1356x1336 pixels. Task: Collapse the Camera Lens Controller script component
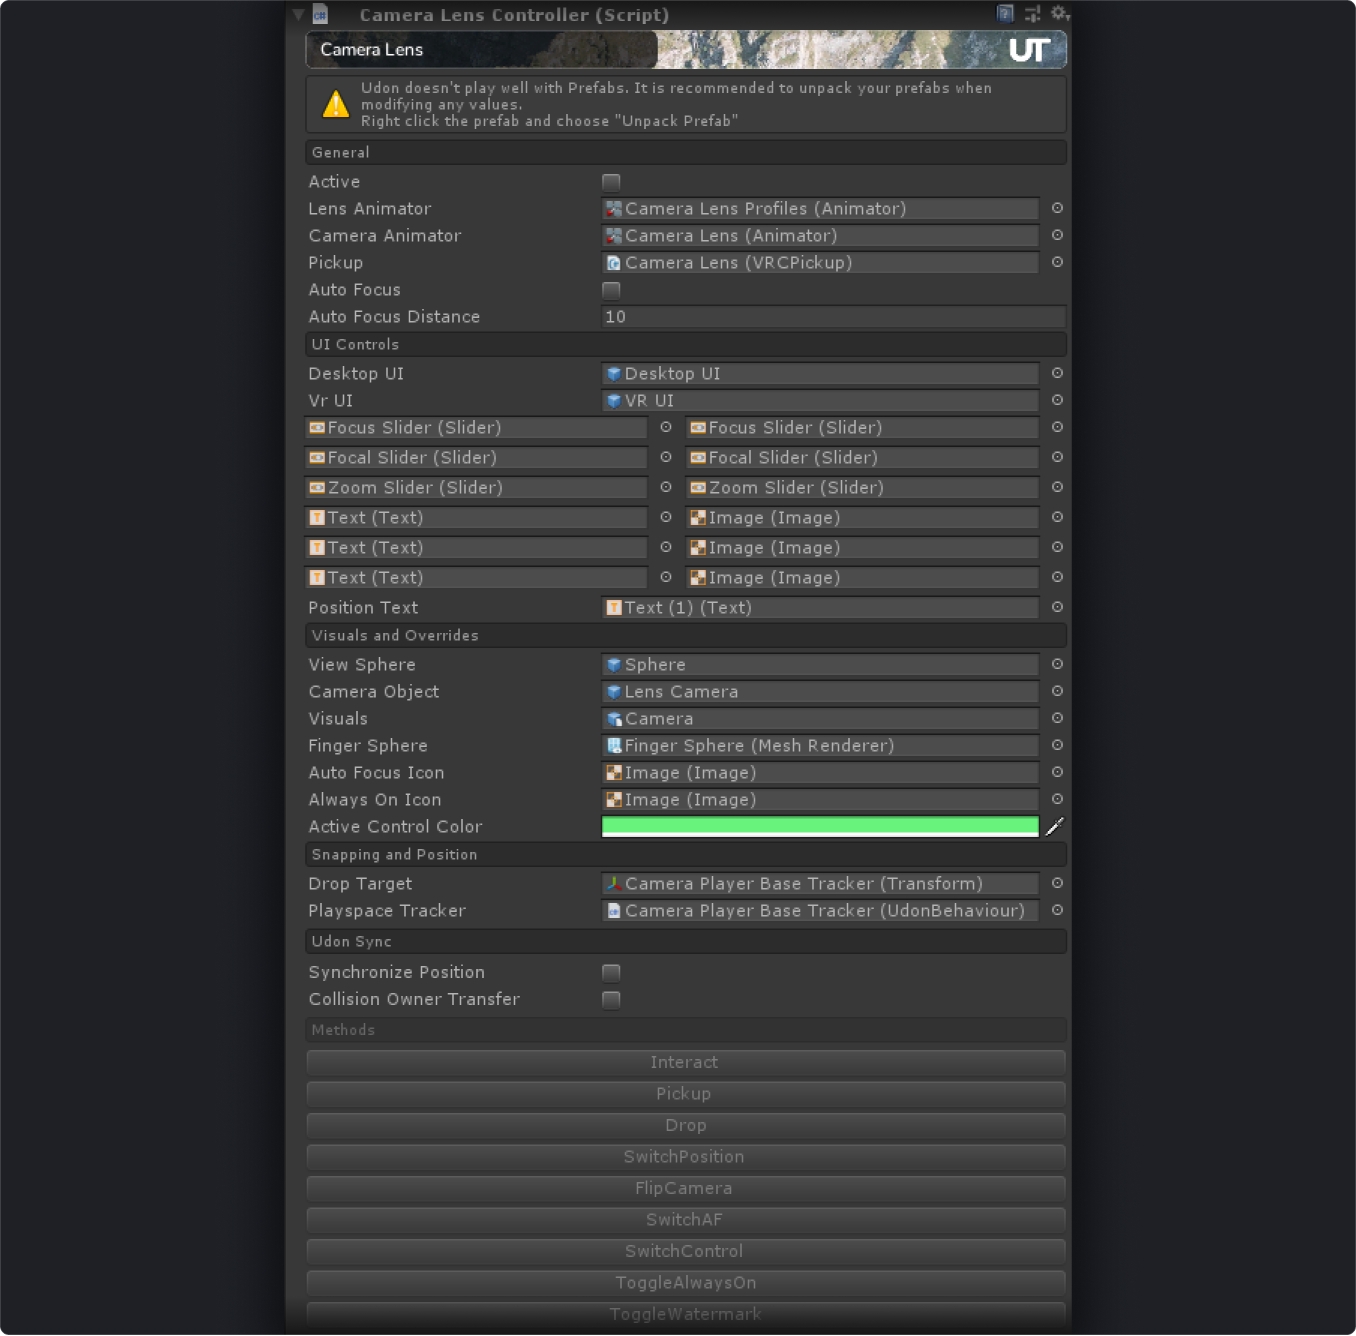(298, 15)
